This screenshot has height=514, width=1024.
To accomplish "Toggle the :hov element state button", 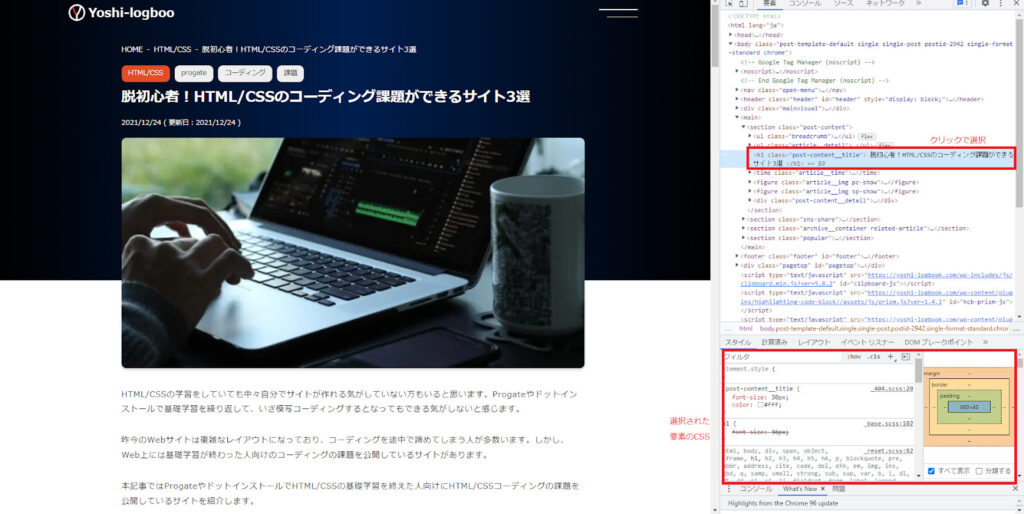I will coord(853,356).
